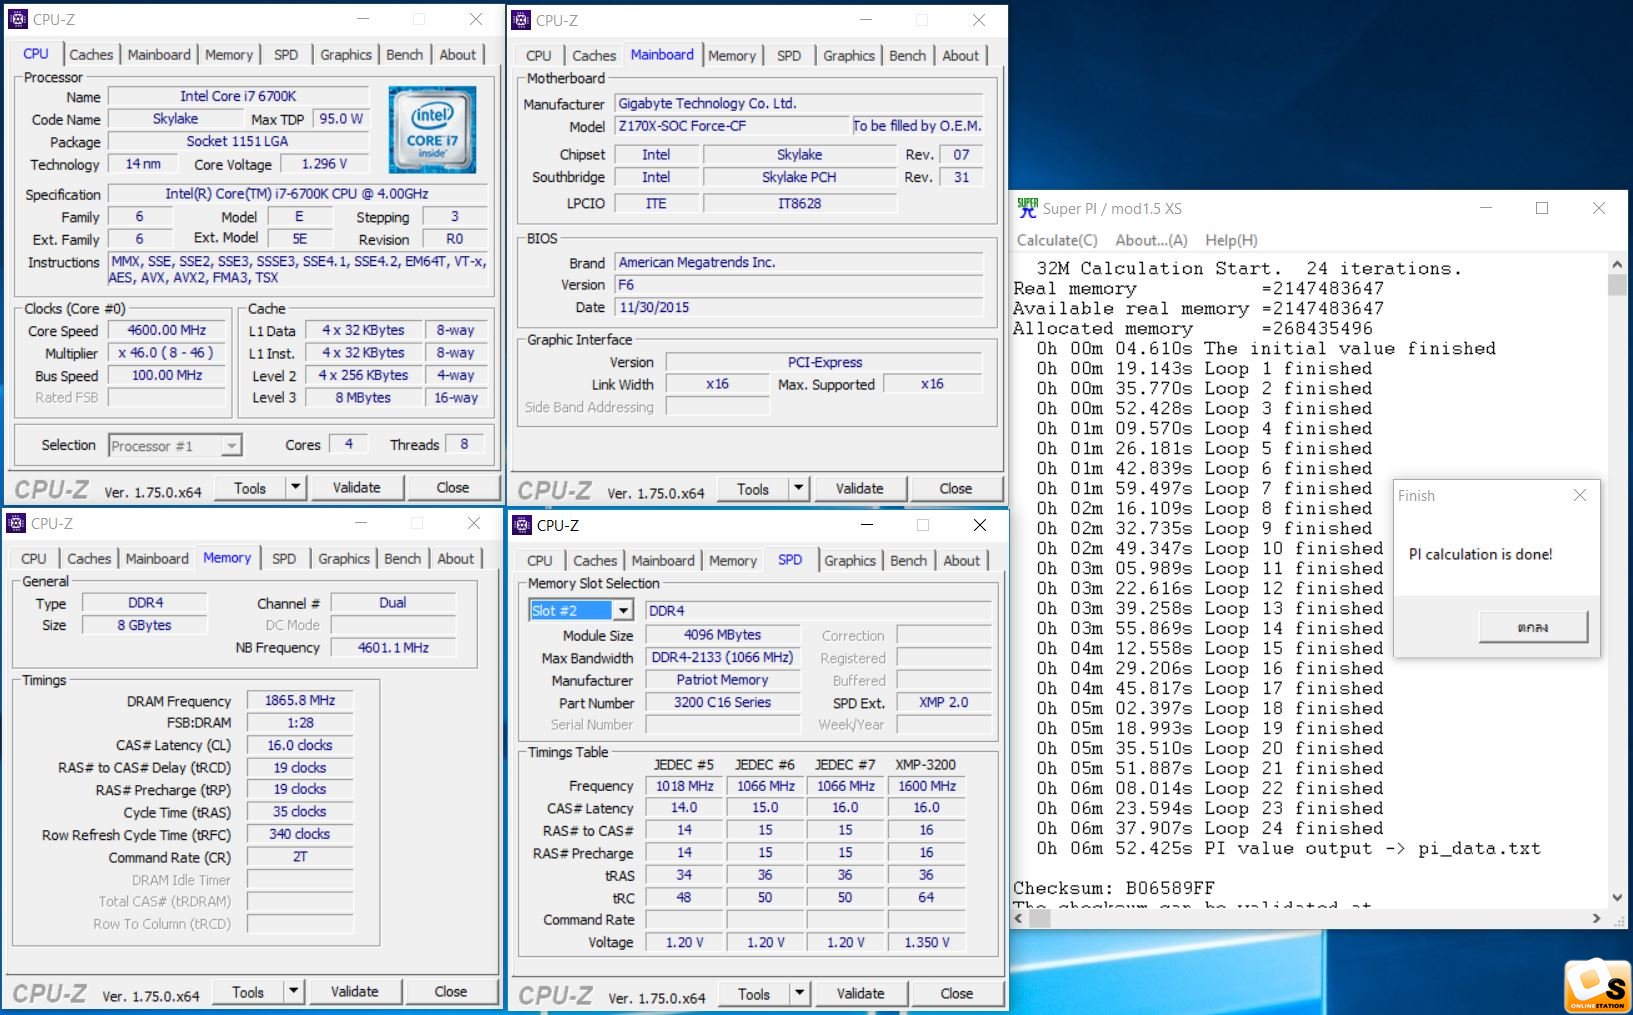The height and width of the screenshot is (1015, 1633).
Task: Open the Help(H) menu in Super PI
Action: (1231, 240)
